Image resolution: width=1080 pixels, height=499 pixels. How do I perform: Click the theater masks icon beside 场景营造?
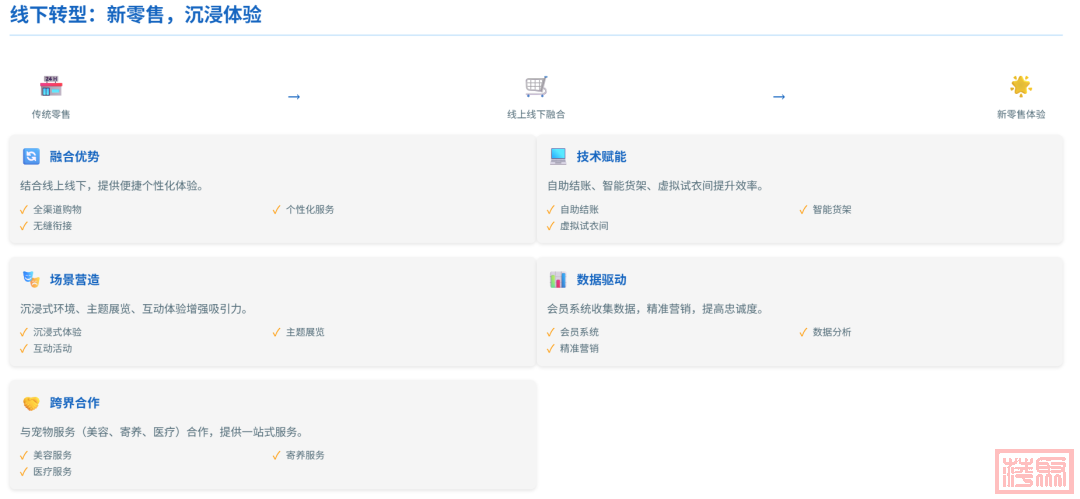(x=31, y=280)
